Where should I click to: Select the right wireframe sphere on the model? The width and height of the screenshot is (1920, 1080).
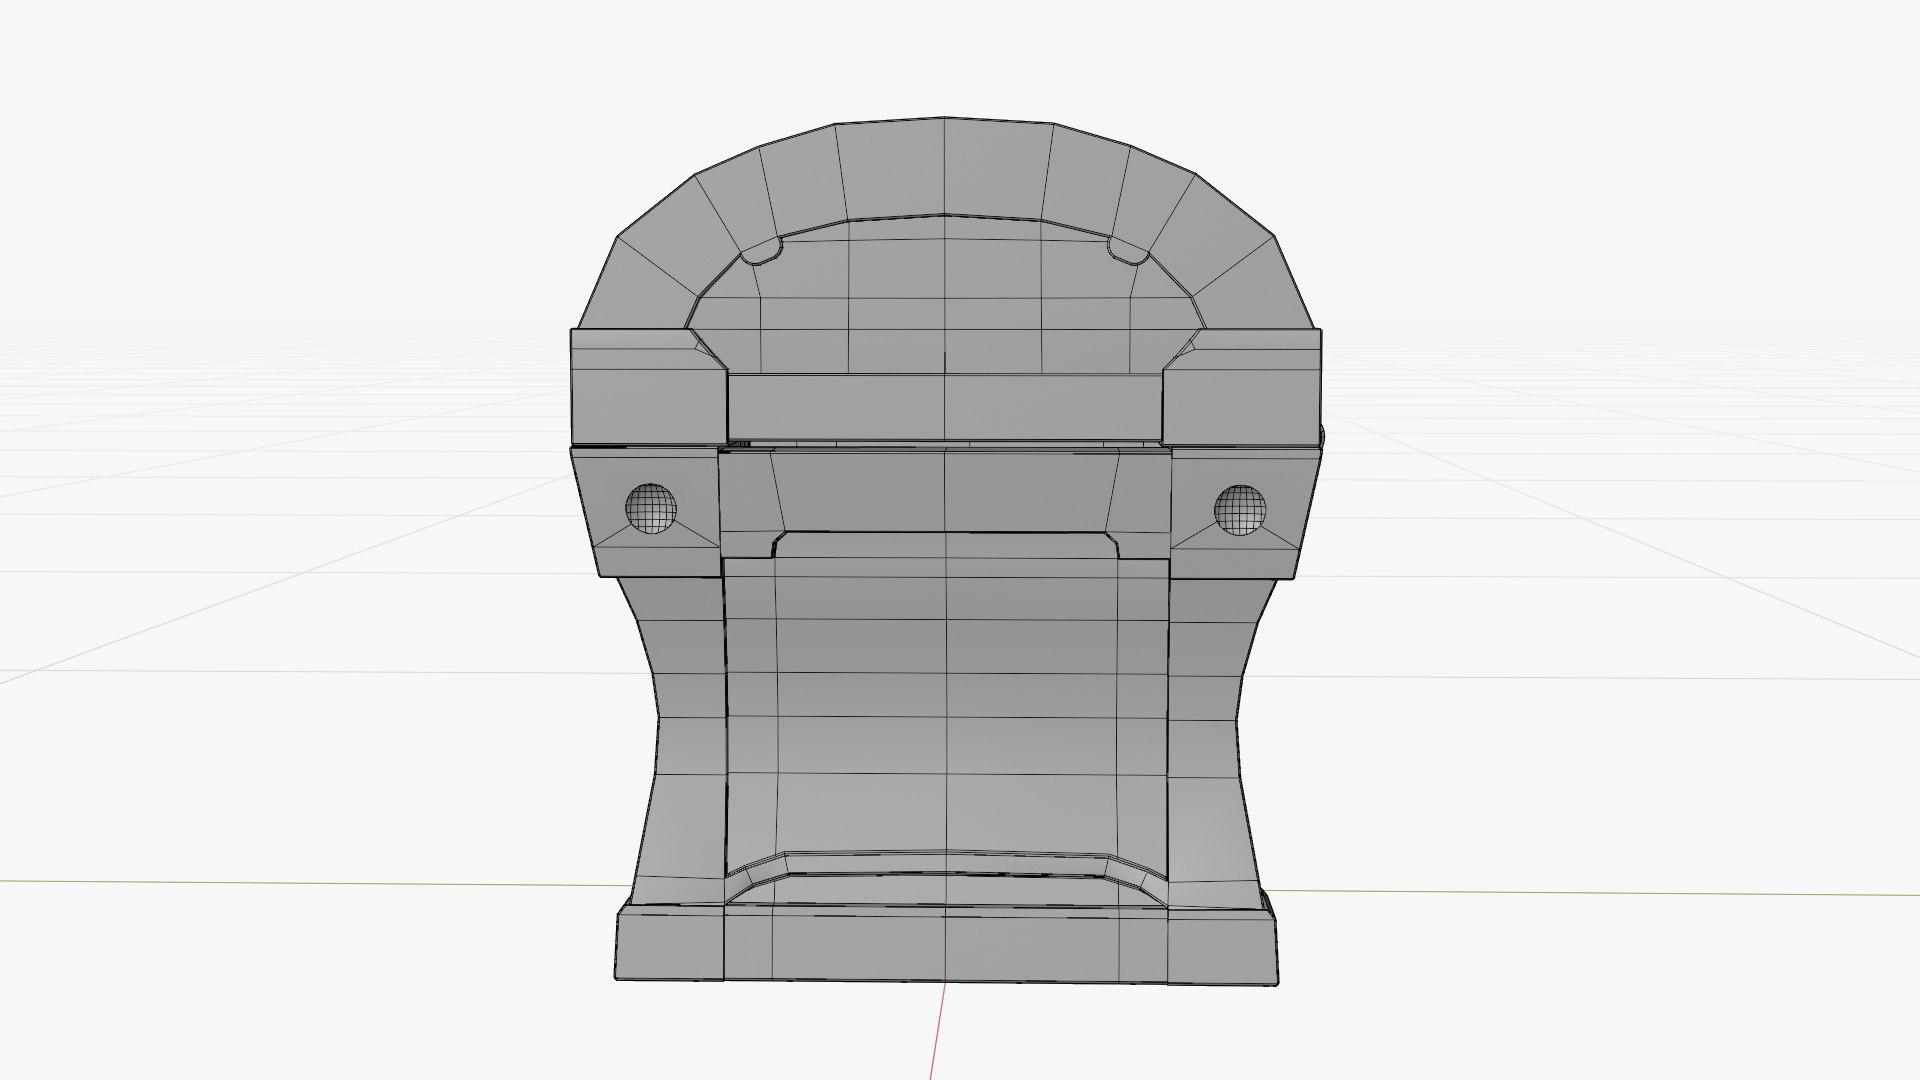tap(1240, 510)
